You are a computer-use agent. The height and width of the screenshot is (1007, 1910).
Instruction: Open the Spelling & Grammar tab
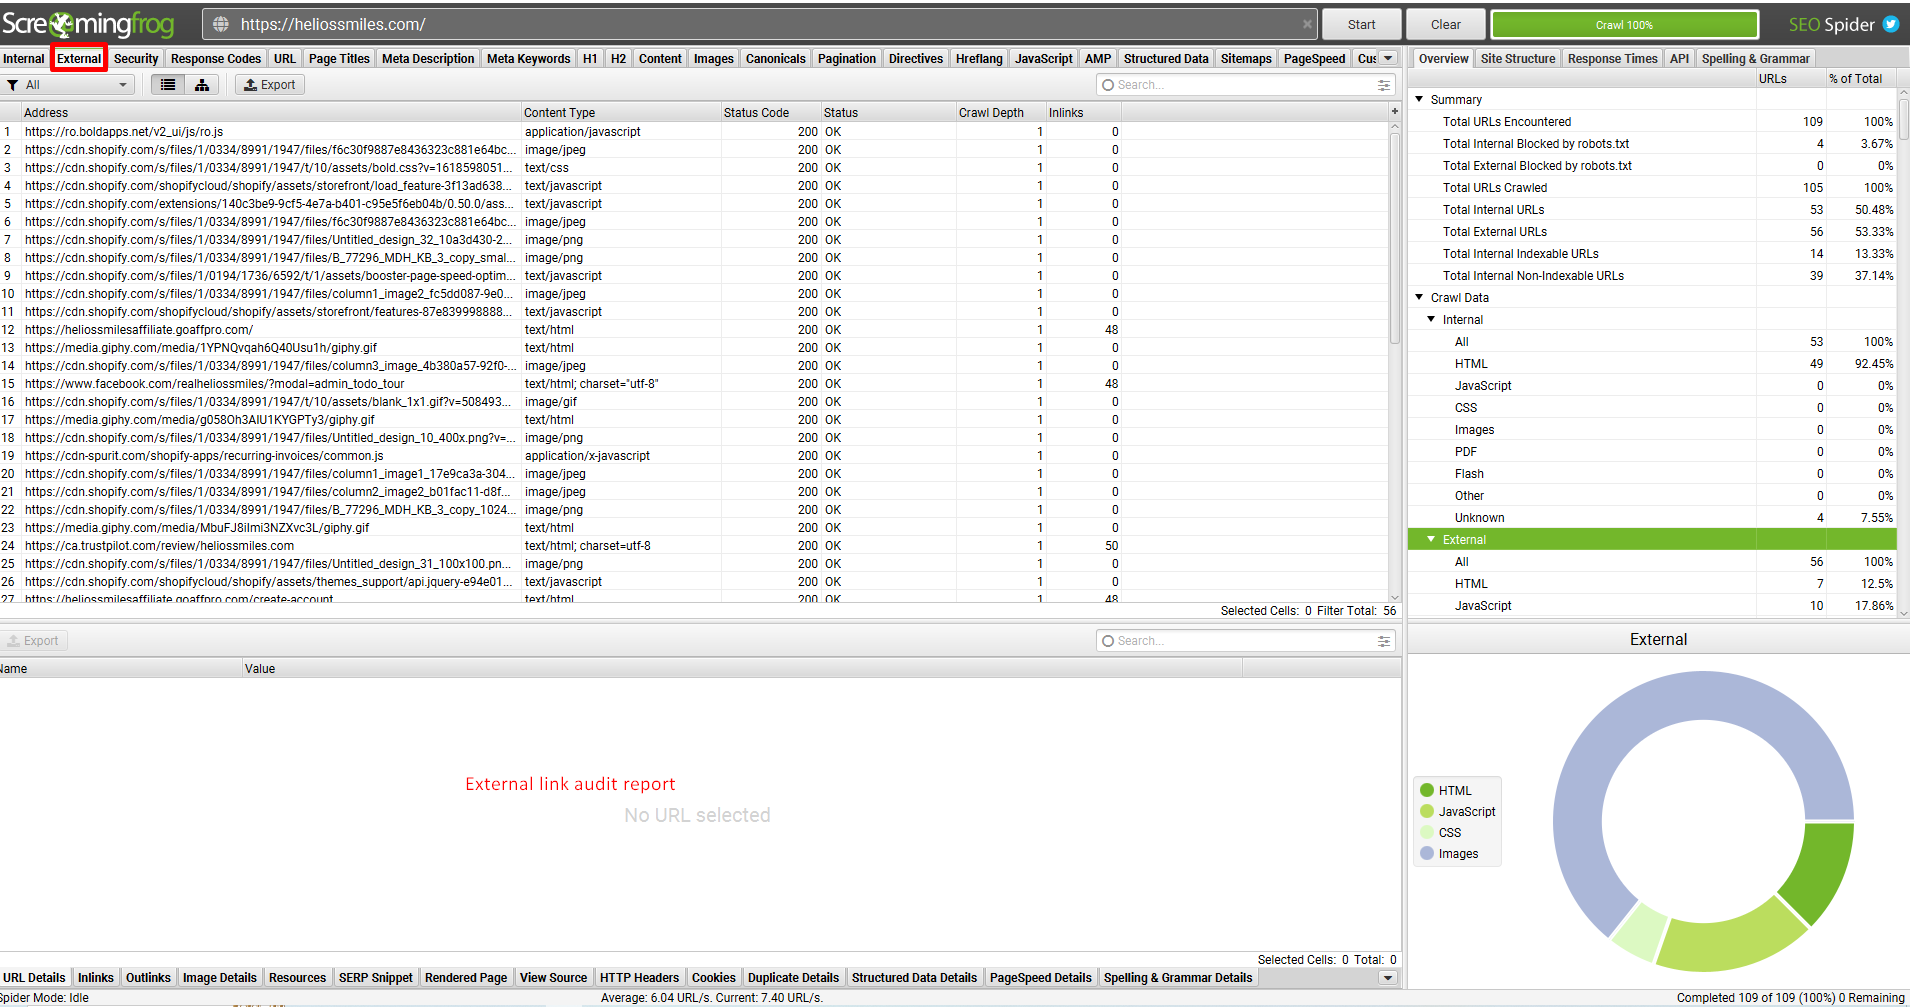(x=1755, y=58)
